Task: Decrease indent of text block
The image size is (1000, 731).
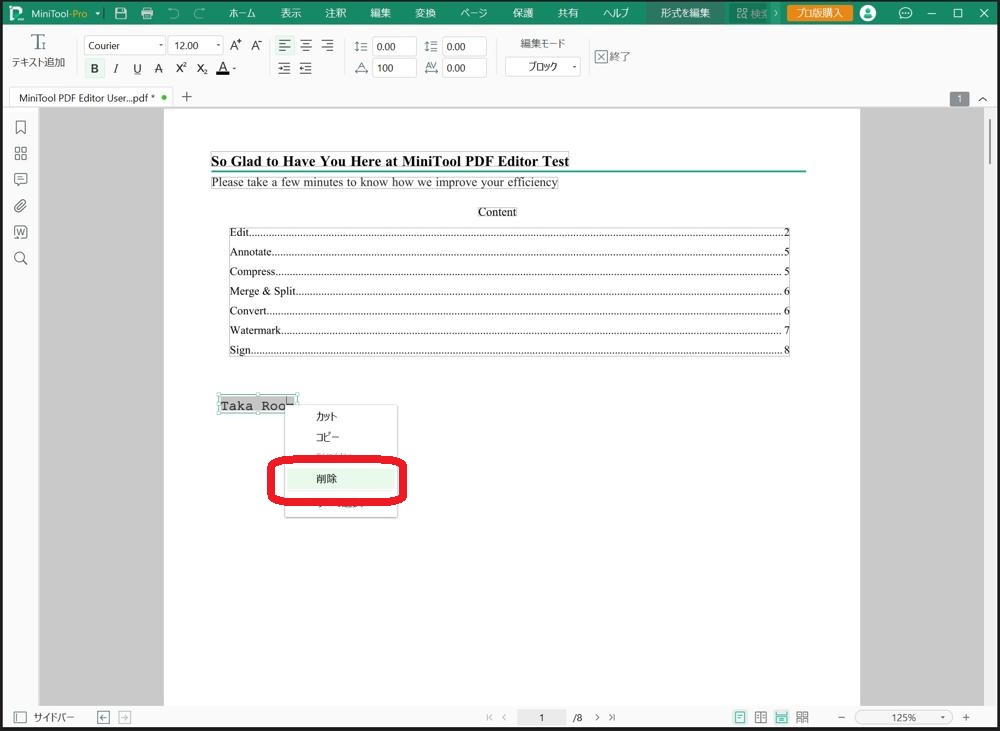Action: 306,68
